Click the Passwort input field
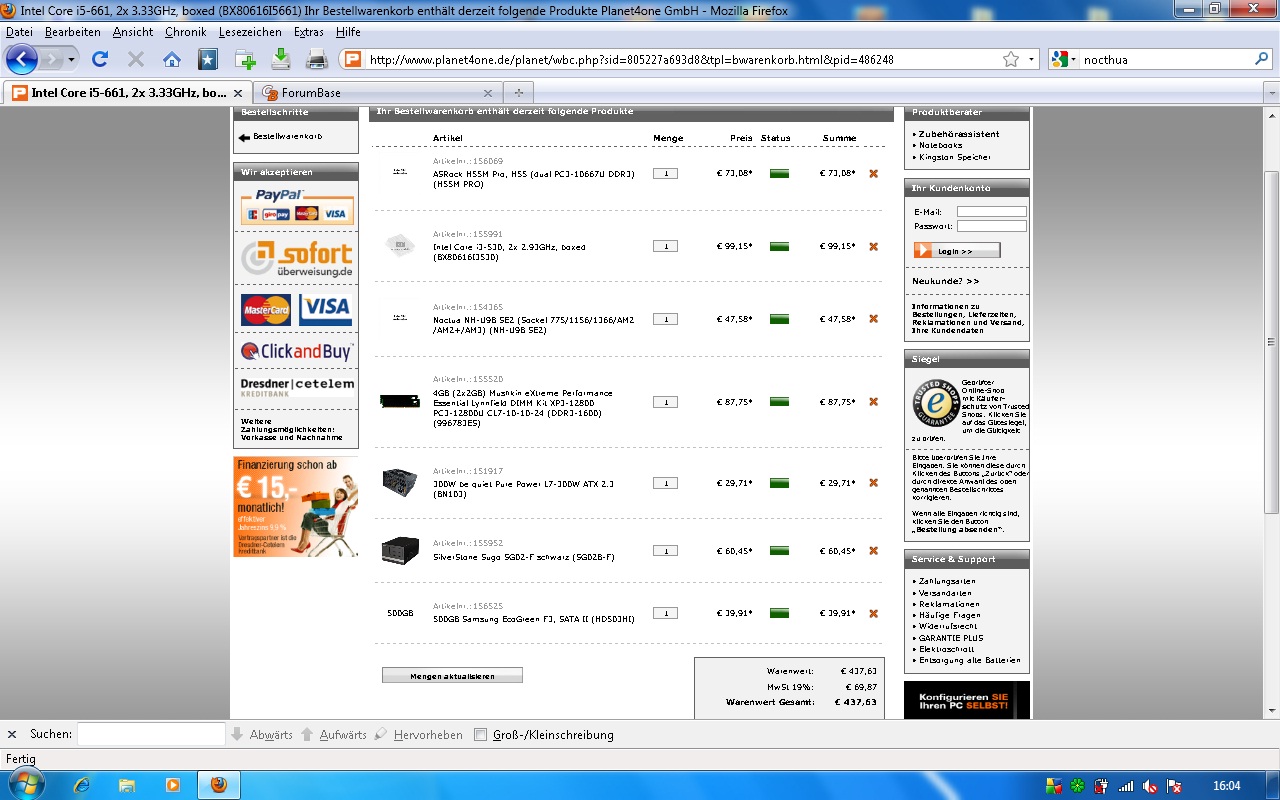Image resolution: width=1280 pixels, height=800 pixels. click(992, 226)
